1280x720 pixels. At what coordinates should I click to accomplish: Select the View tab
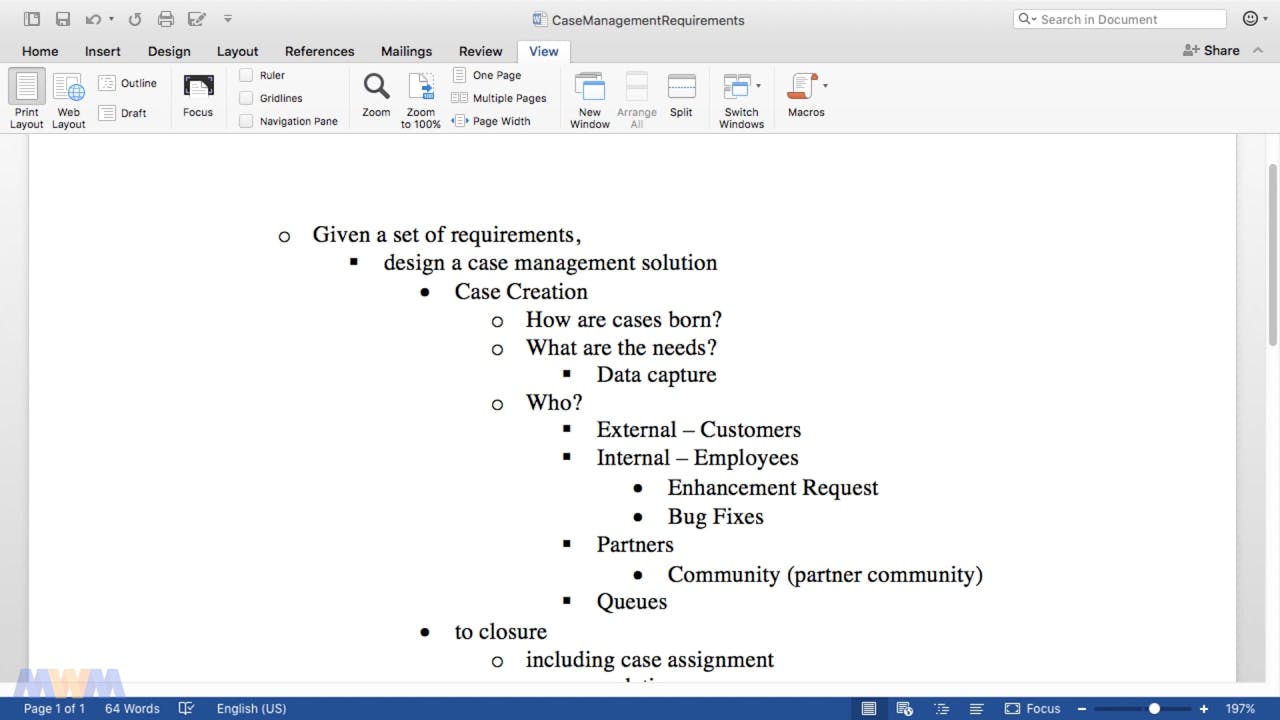pyautogui.click(x=544, y=51)
